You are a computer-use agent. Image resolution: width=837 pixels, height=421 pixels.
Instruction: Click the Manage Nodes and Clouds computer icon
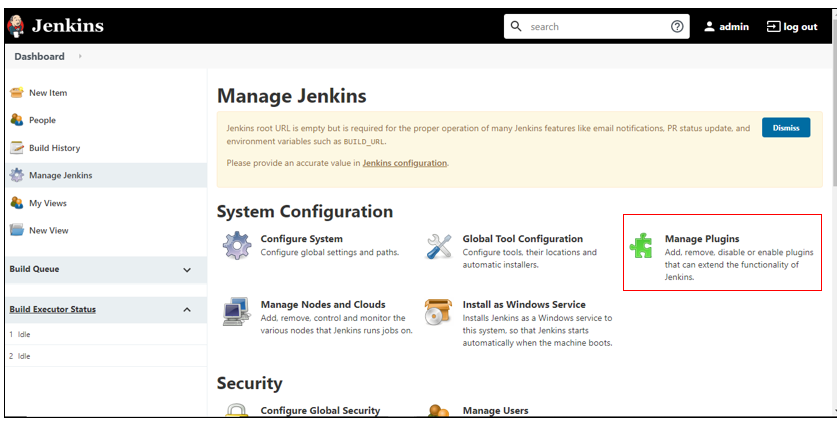(x=237, y=312)
